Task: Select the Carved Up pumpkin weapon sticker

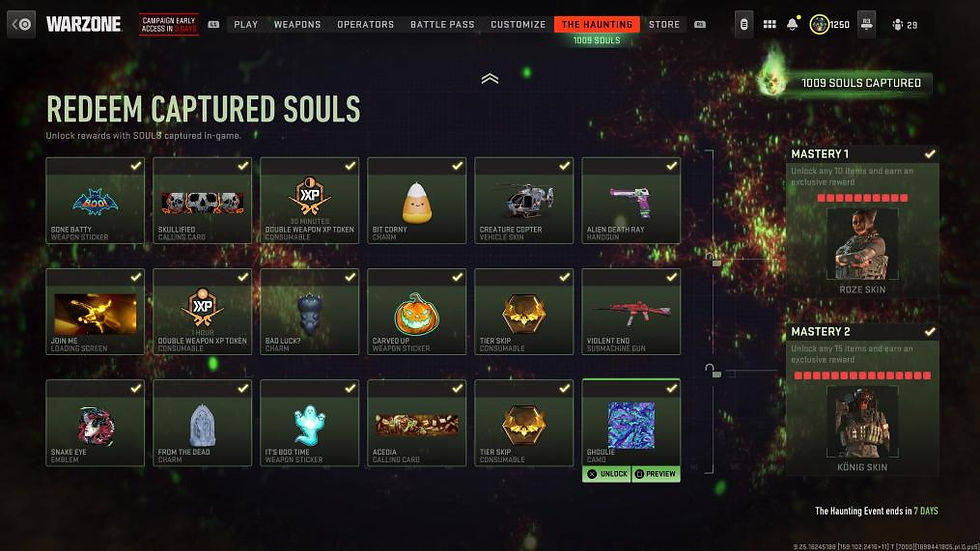Action: click(x=417, y=314)
